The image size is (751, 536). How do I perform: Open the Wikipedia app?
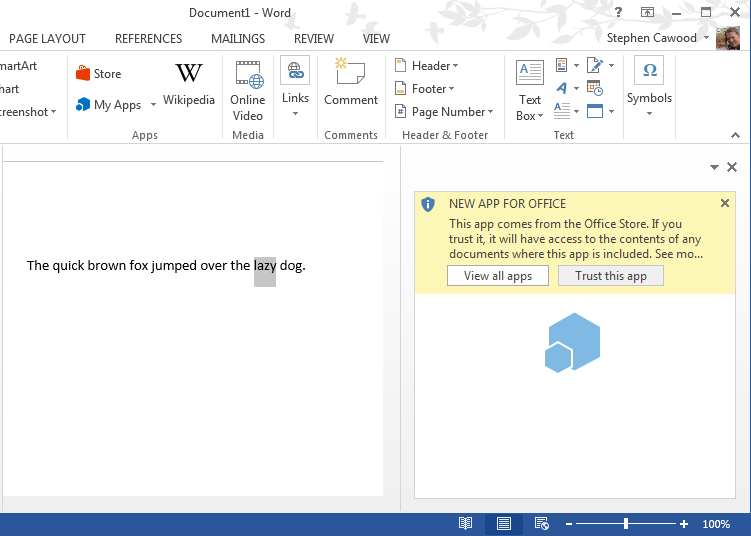(189, 84)
